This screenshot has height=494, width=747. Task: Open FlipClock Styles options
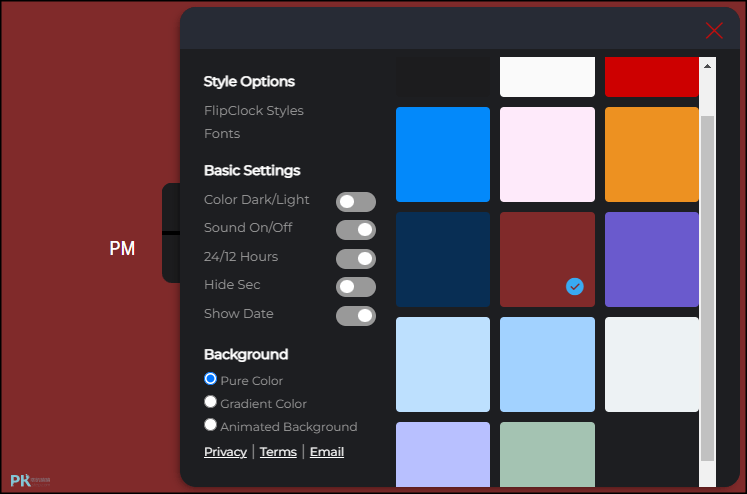pyautogui.click(x=253, y=111)
